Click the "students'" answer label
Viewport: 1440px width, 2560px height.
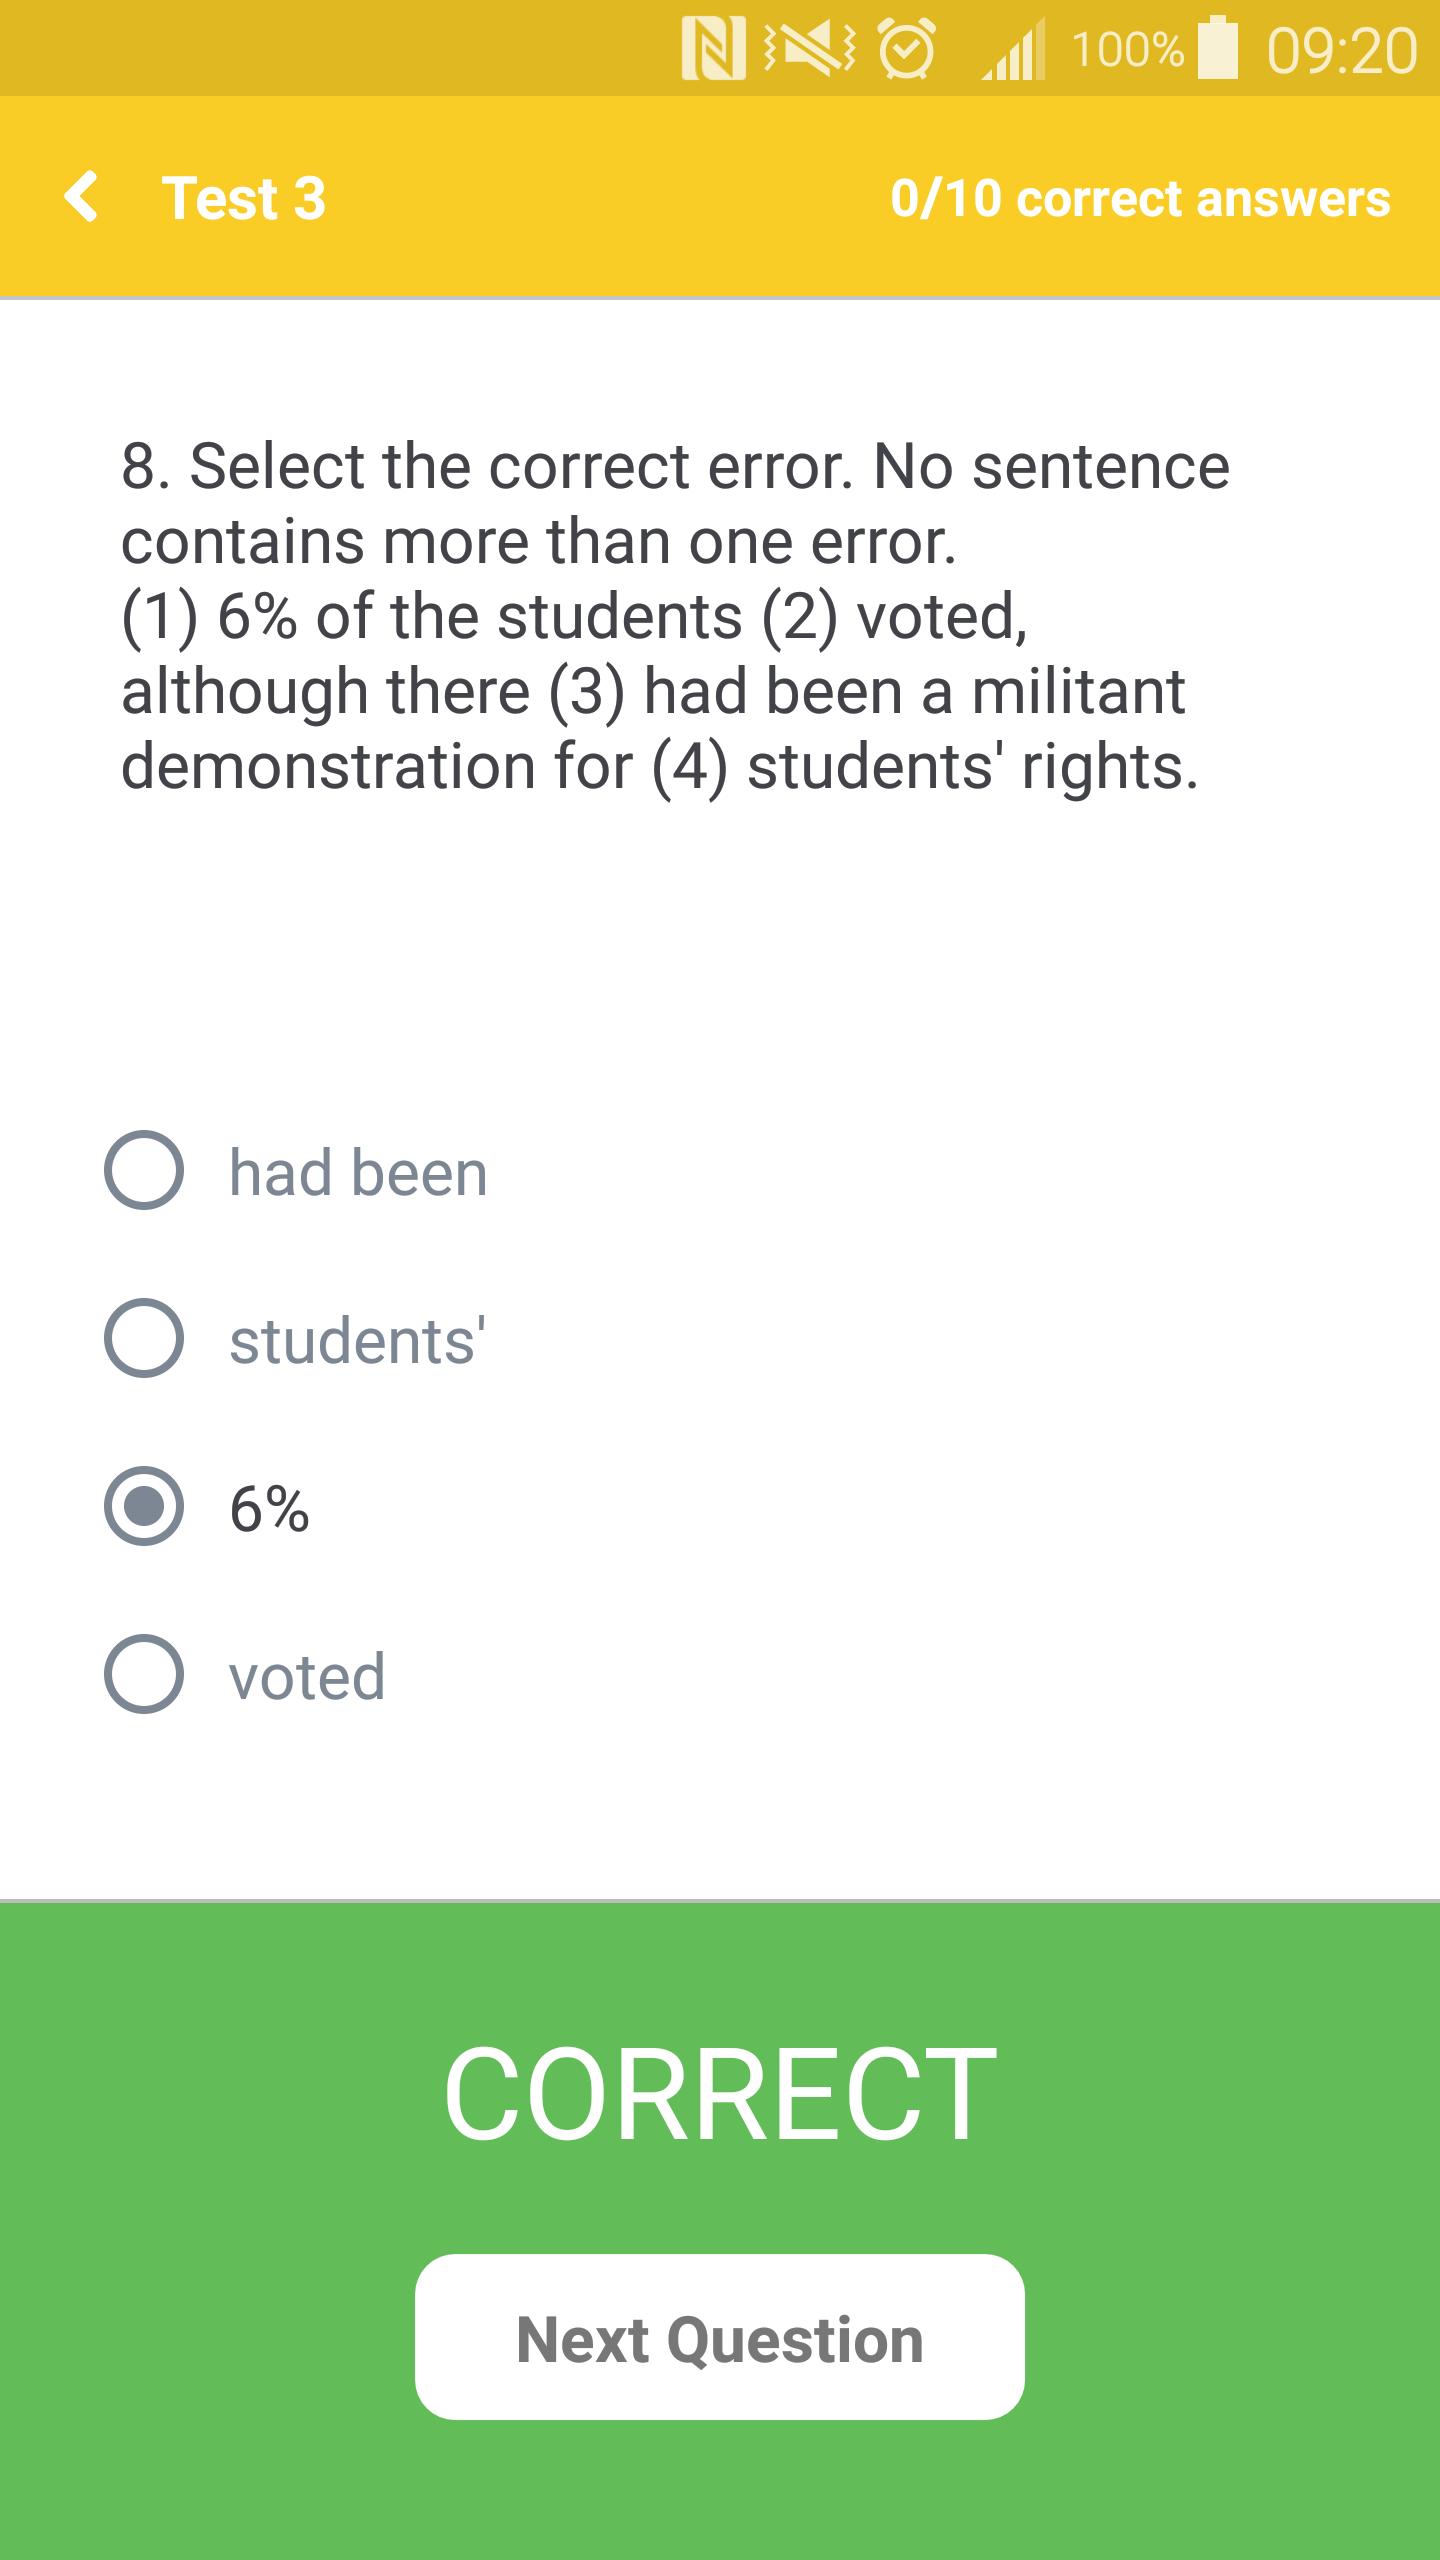[358, 1340]
